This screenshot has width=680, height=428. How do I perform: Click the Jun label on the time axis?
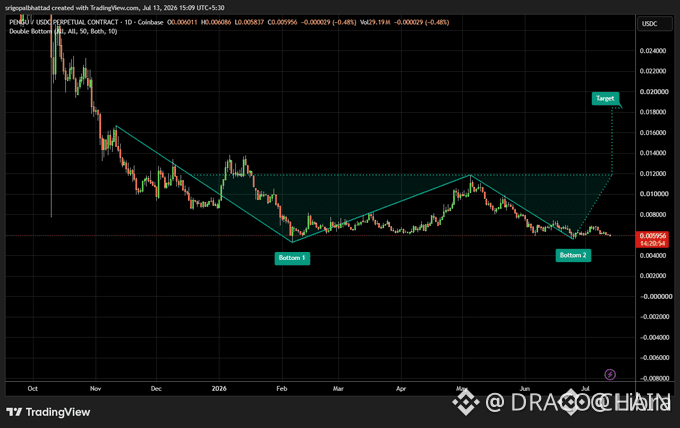pos(525,389)
